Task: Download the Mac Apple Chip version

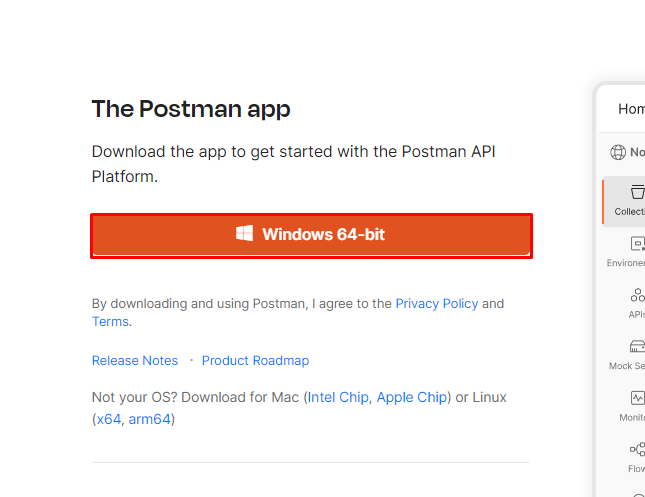Action: 412,397
